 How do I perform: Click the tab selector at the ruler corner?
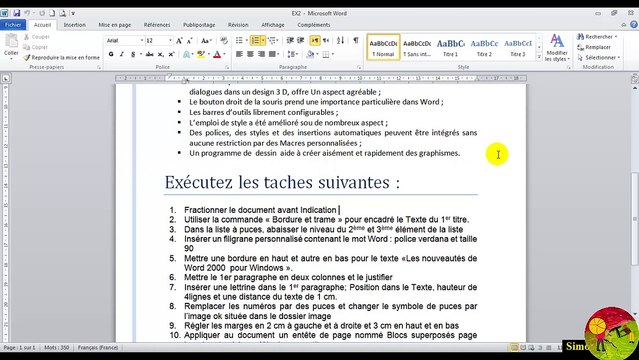pyautogui.click(x=6, y=78)
